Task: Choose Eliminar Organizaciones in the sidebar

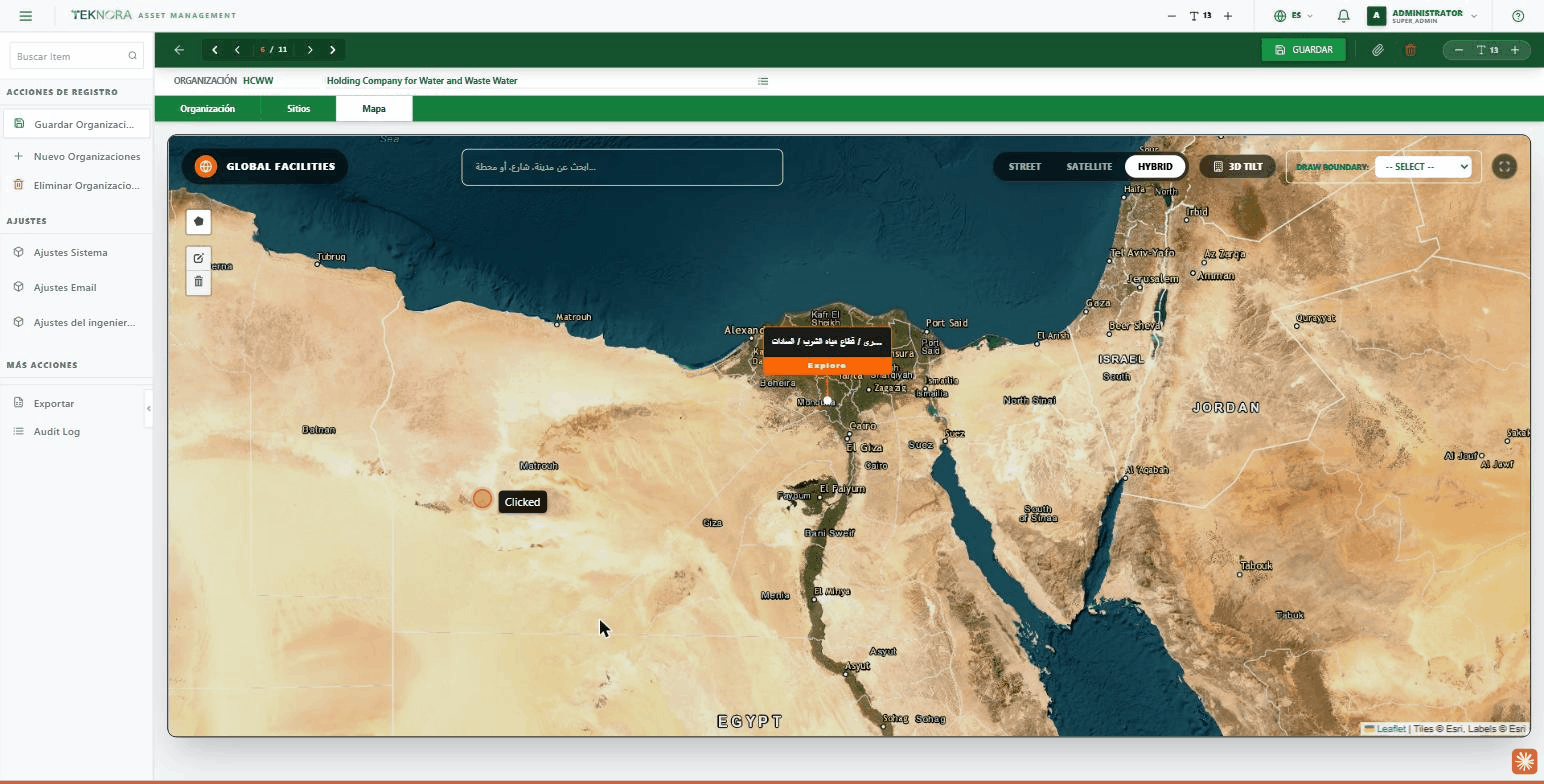Action: pos(77,185)
